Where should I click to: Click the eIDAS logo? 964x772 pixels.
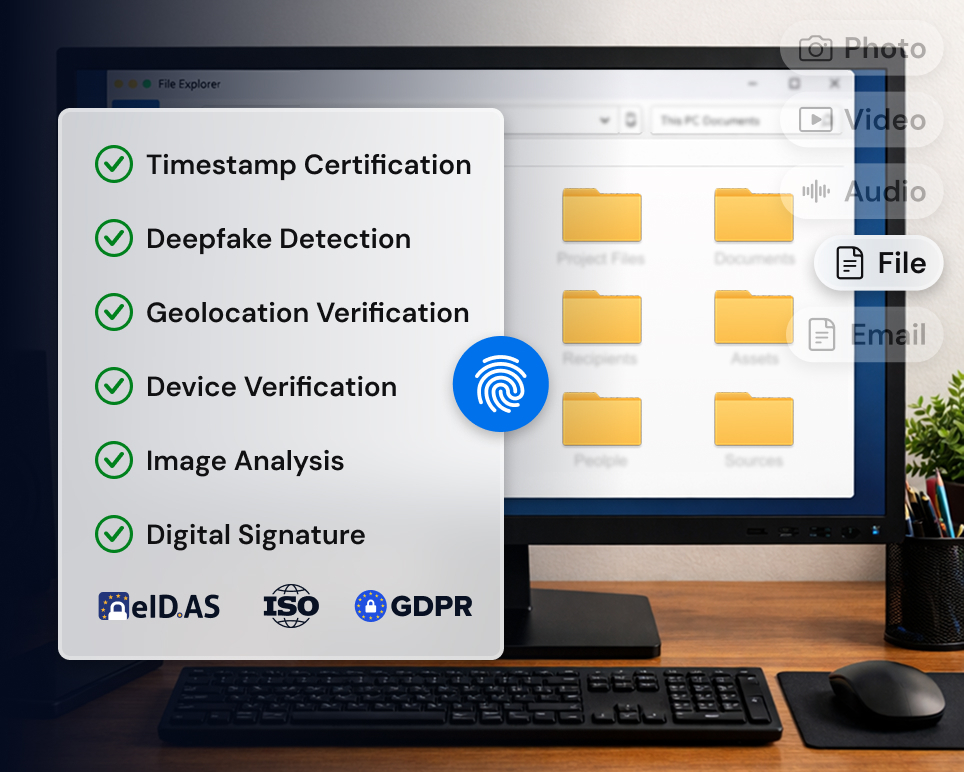[159, 606]
